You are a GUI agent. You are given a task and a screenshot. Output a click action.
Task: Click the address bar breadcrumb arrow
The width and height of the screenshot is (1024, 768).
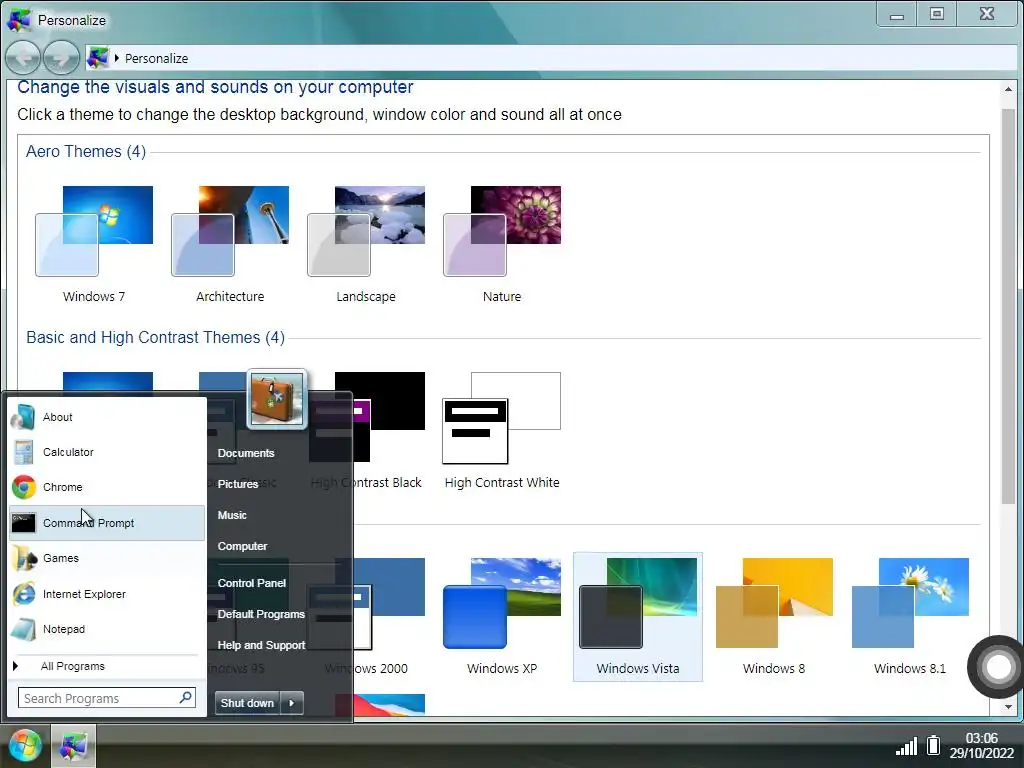coord(117,58)
